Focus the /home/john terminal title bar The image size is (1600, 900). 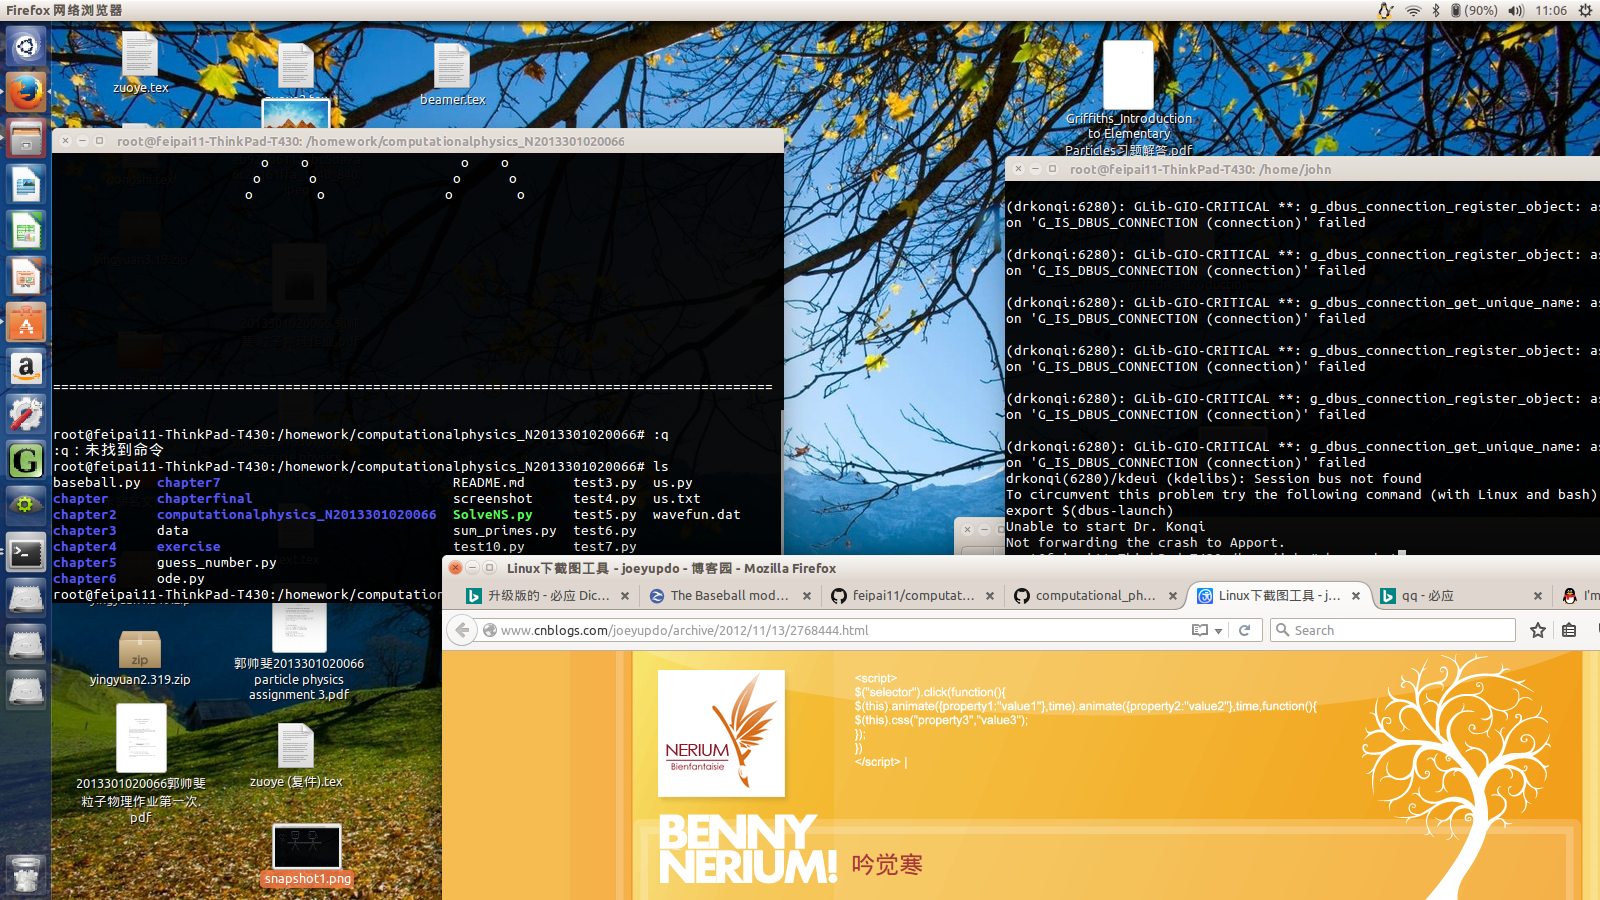tap(1302, 169)
